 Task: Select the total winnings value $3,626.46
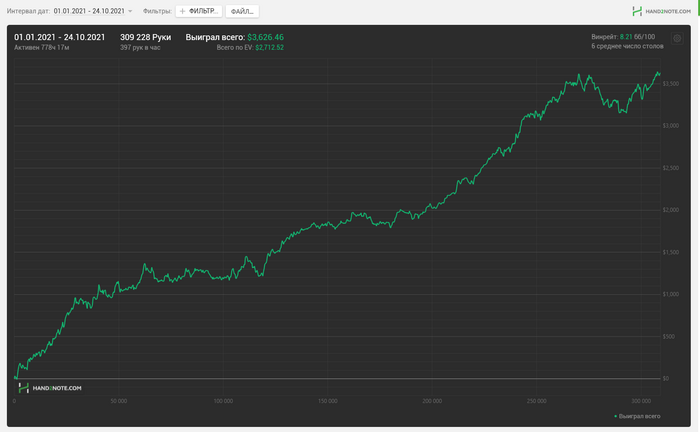(x=266, y=37)
